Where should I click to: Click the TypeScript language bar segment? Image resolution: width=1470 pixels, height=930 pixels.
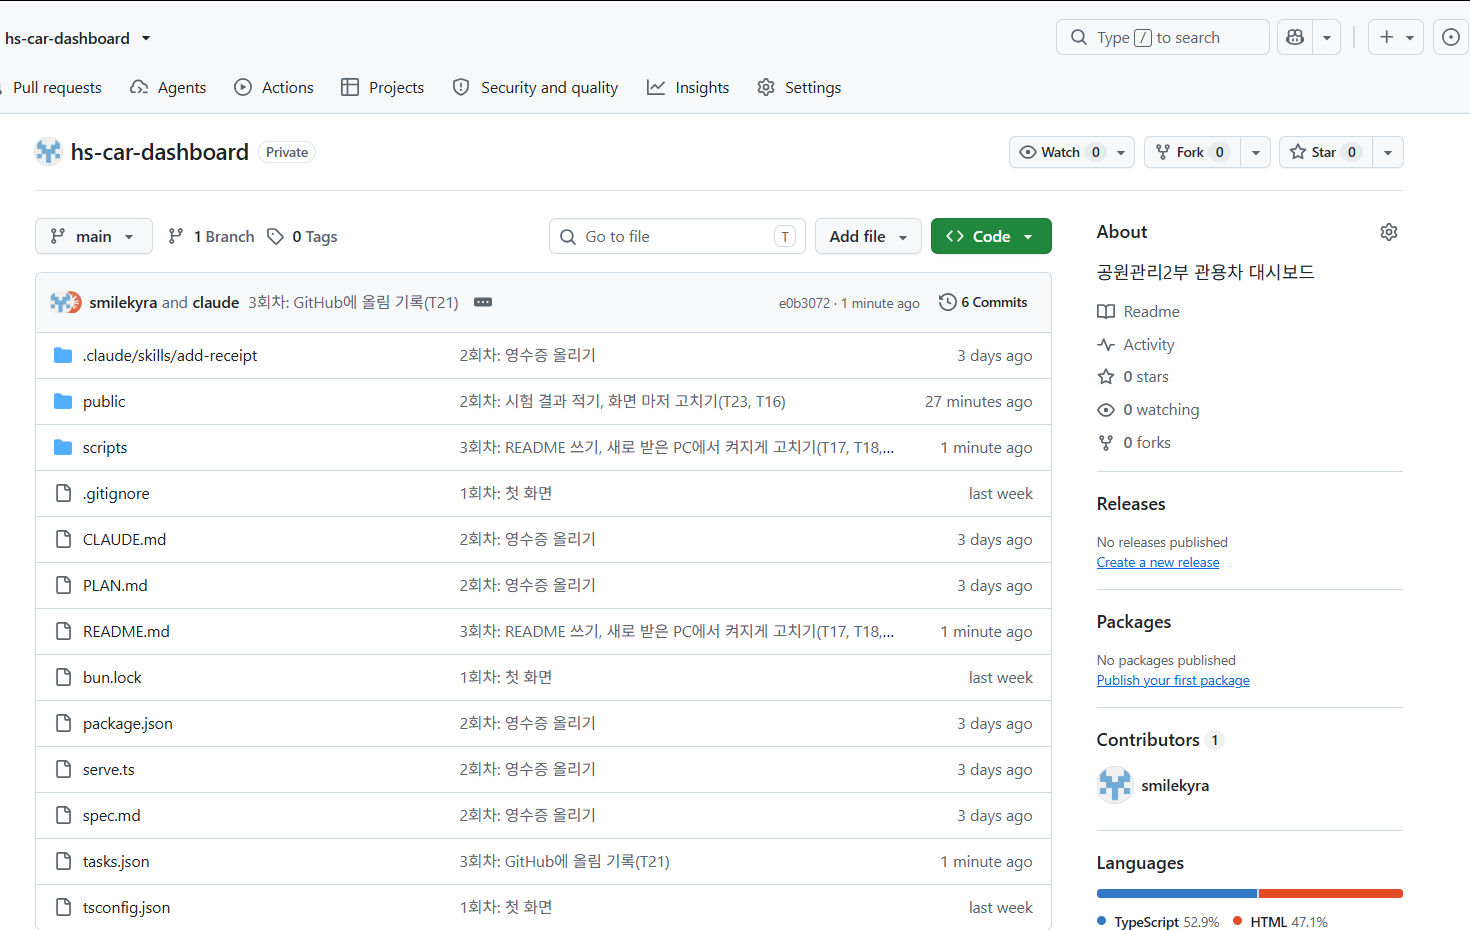(x=1177, y=893)
